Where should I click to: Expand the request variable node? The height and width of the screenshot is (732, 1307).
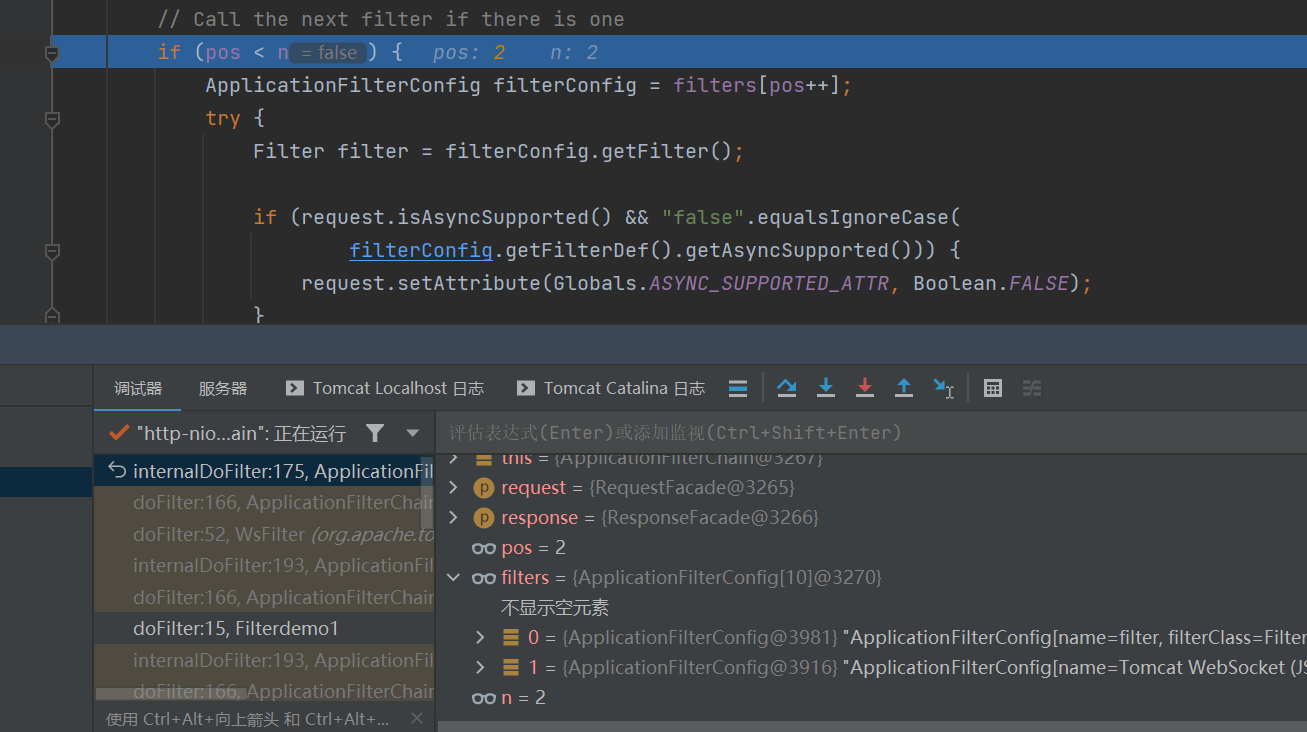453,487
